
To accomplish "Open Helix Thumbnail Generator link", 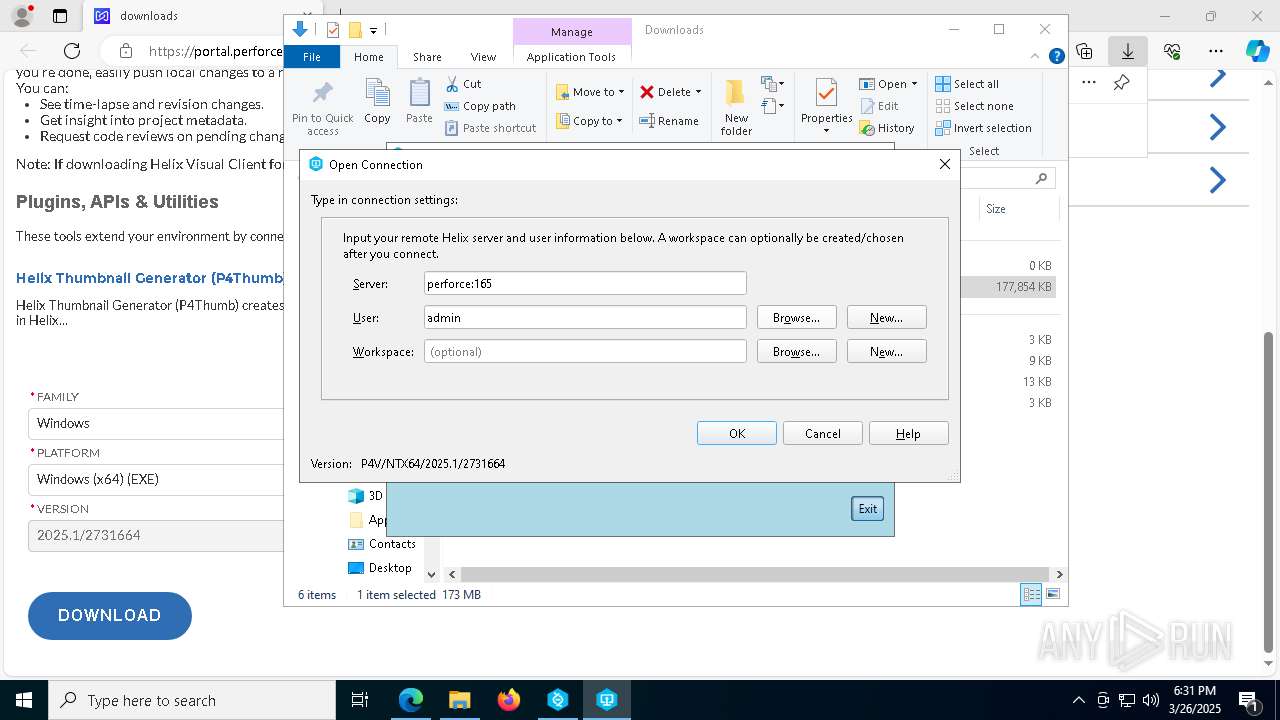I will click(150, 278).
